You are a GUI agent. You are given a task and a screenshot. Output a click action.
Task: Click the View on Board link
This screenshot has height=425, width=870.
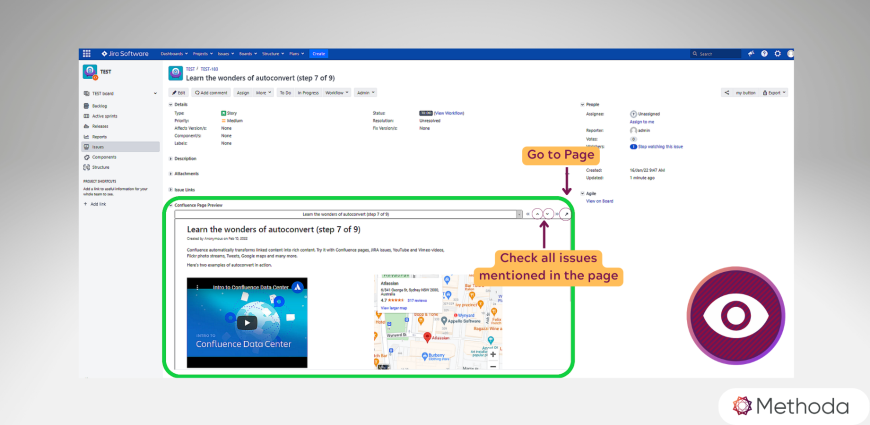599,201
